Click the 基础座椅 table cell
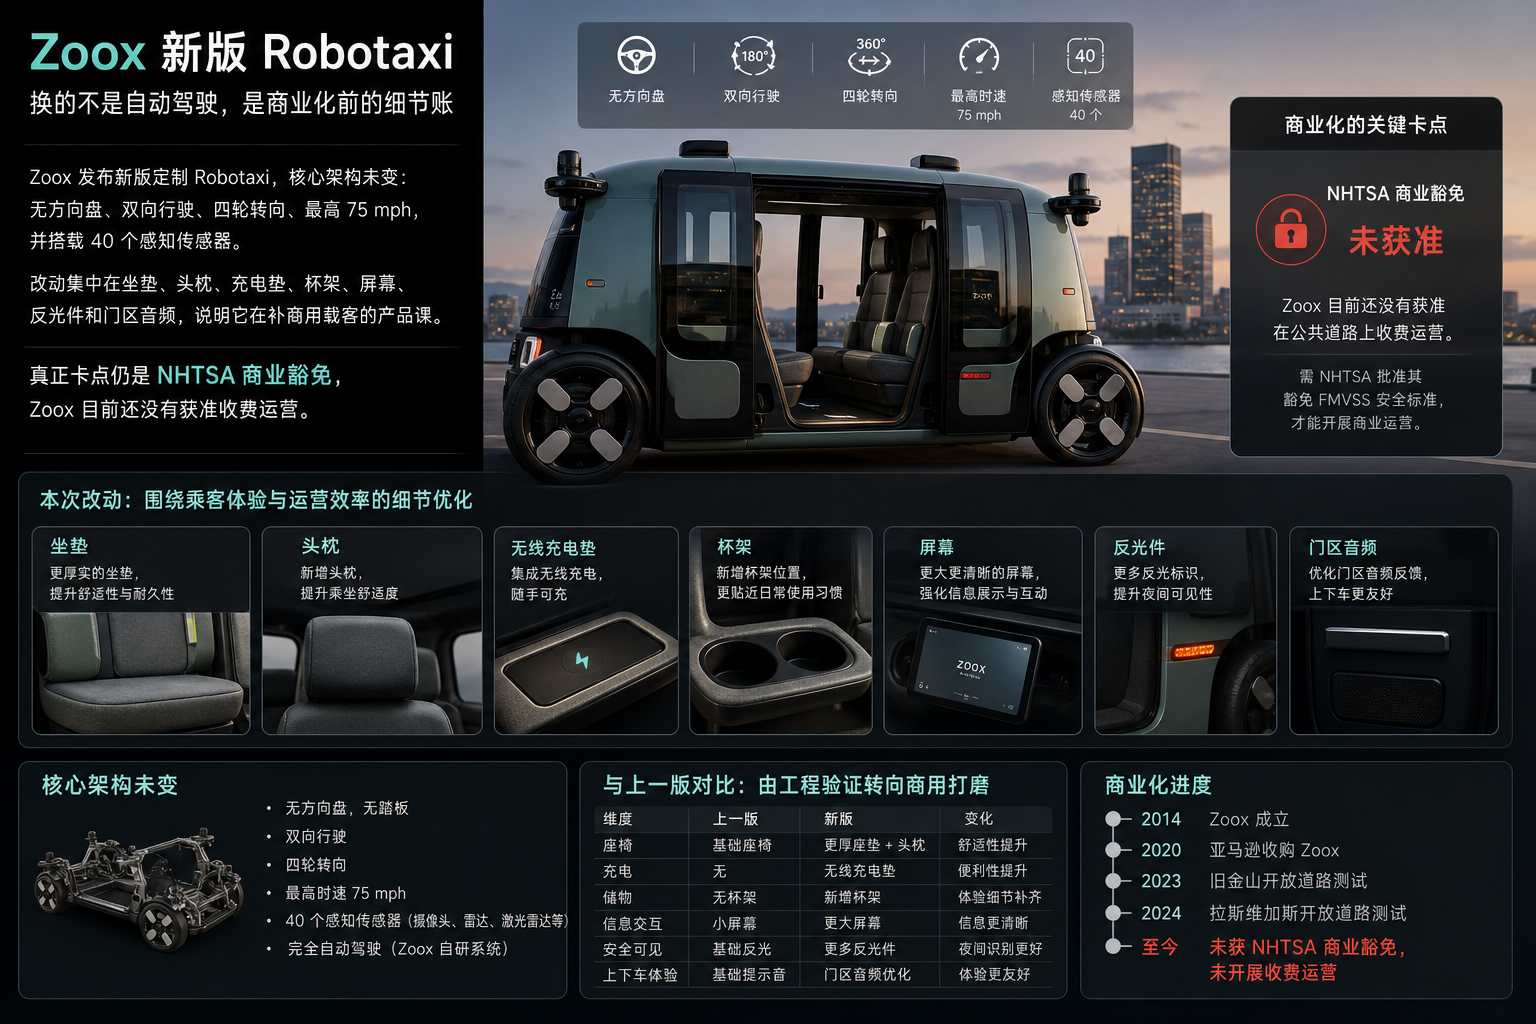This screenshot has width=1536, height=1024. coord(742,845)
